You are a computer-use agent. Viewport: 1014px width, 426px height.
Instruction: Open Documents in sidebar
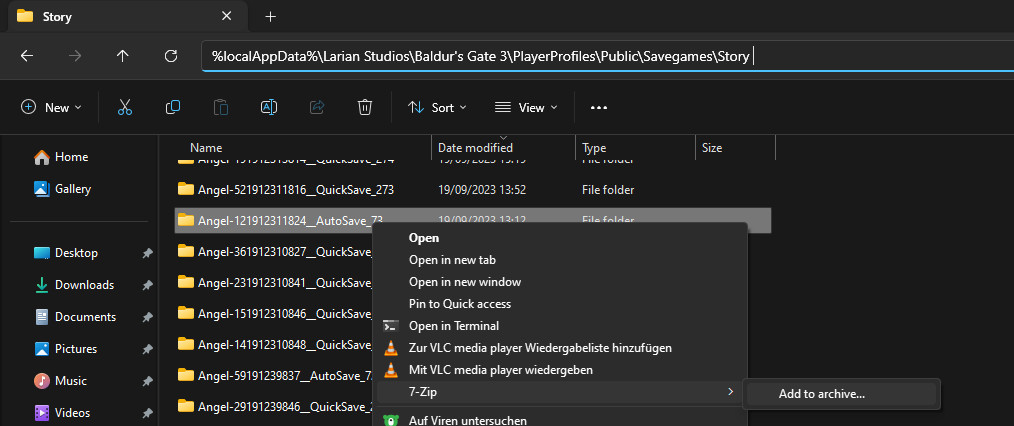point(75,317)
